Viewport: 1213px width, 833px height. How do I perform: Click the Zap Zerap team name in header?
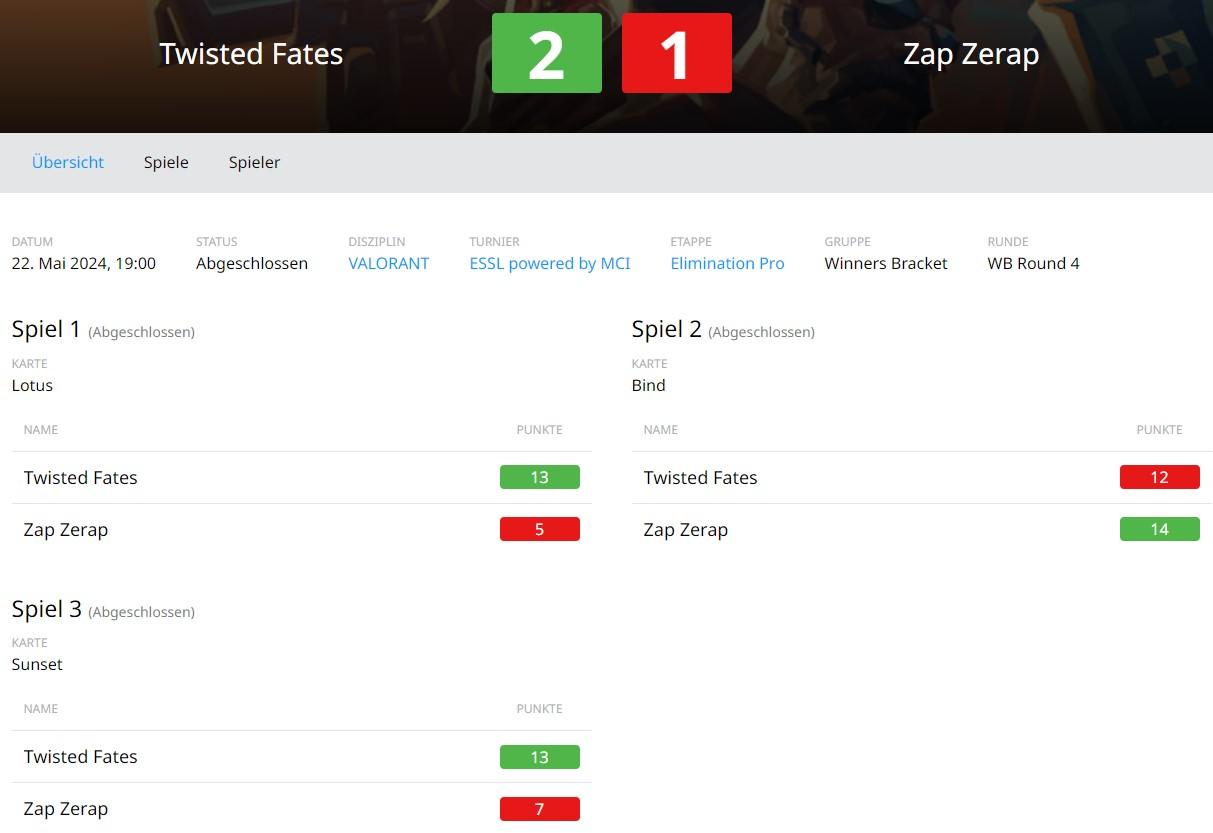click(x=971, y=54)
